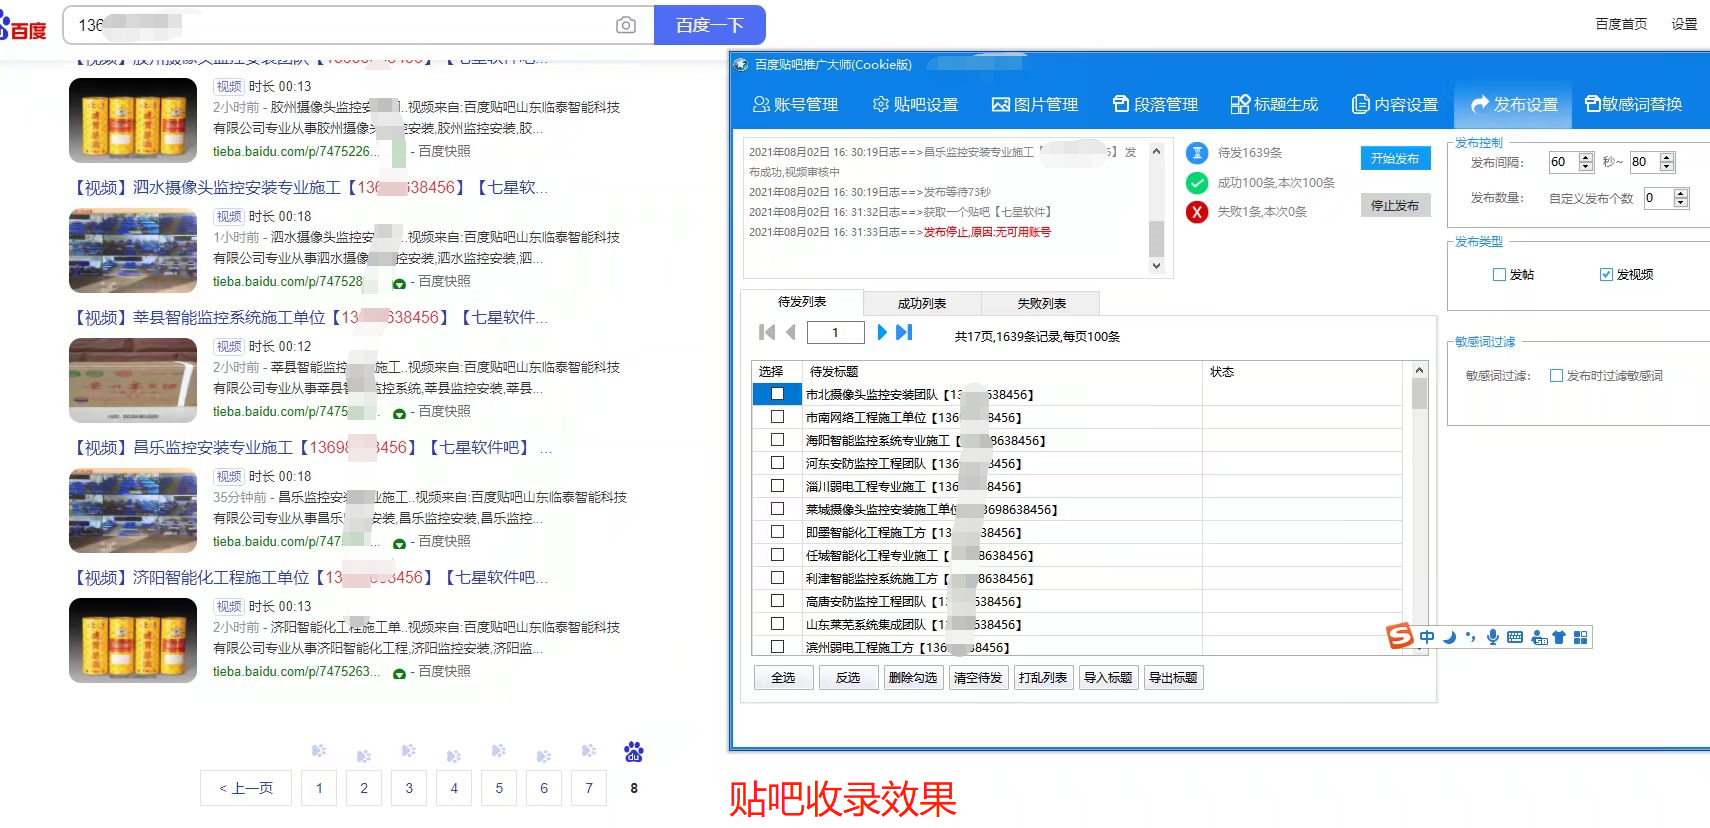Check the row 河东安防监控工程团队
The image size is (1710, 828).
pyautogui.click(x=777, y=463)
